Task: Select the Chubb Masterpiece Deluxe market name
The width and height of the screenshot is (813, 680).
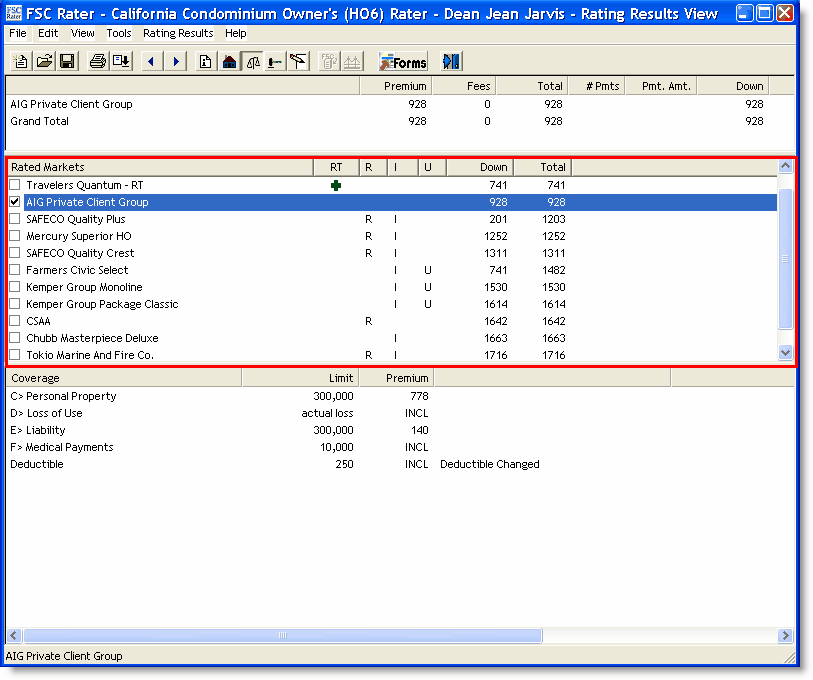Action: click(x=92, y=338)
